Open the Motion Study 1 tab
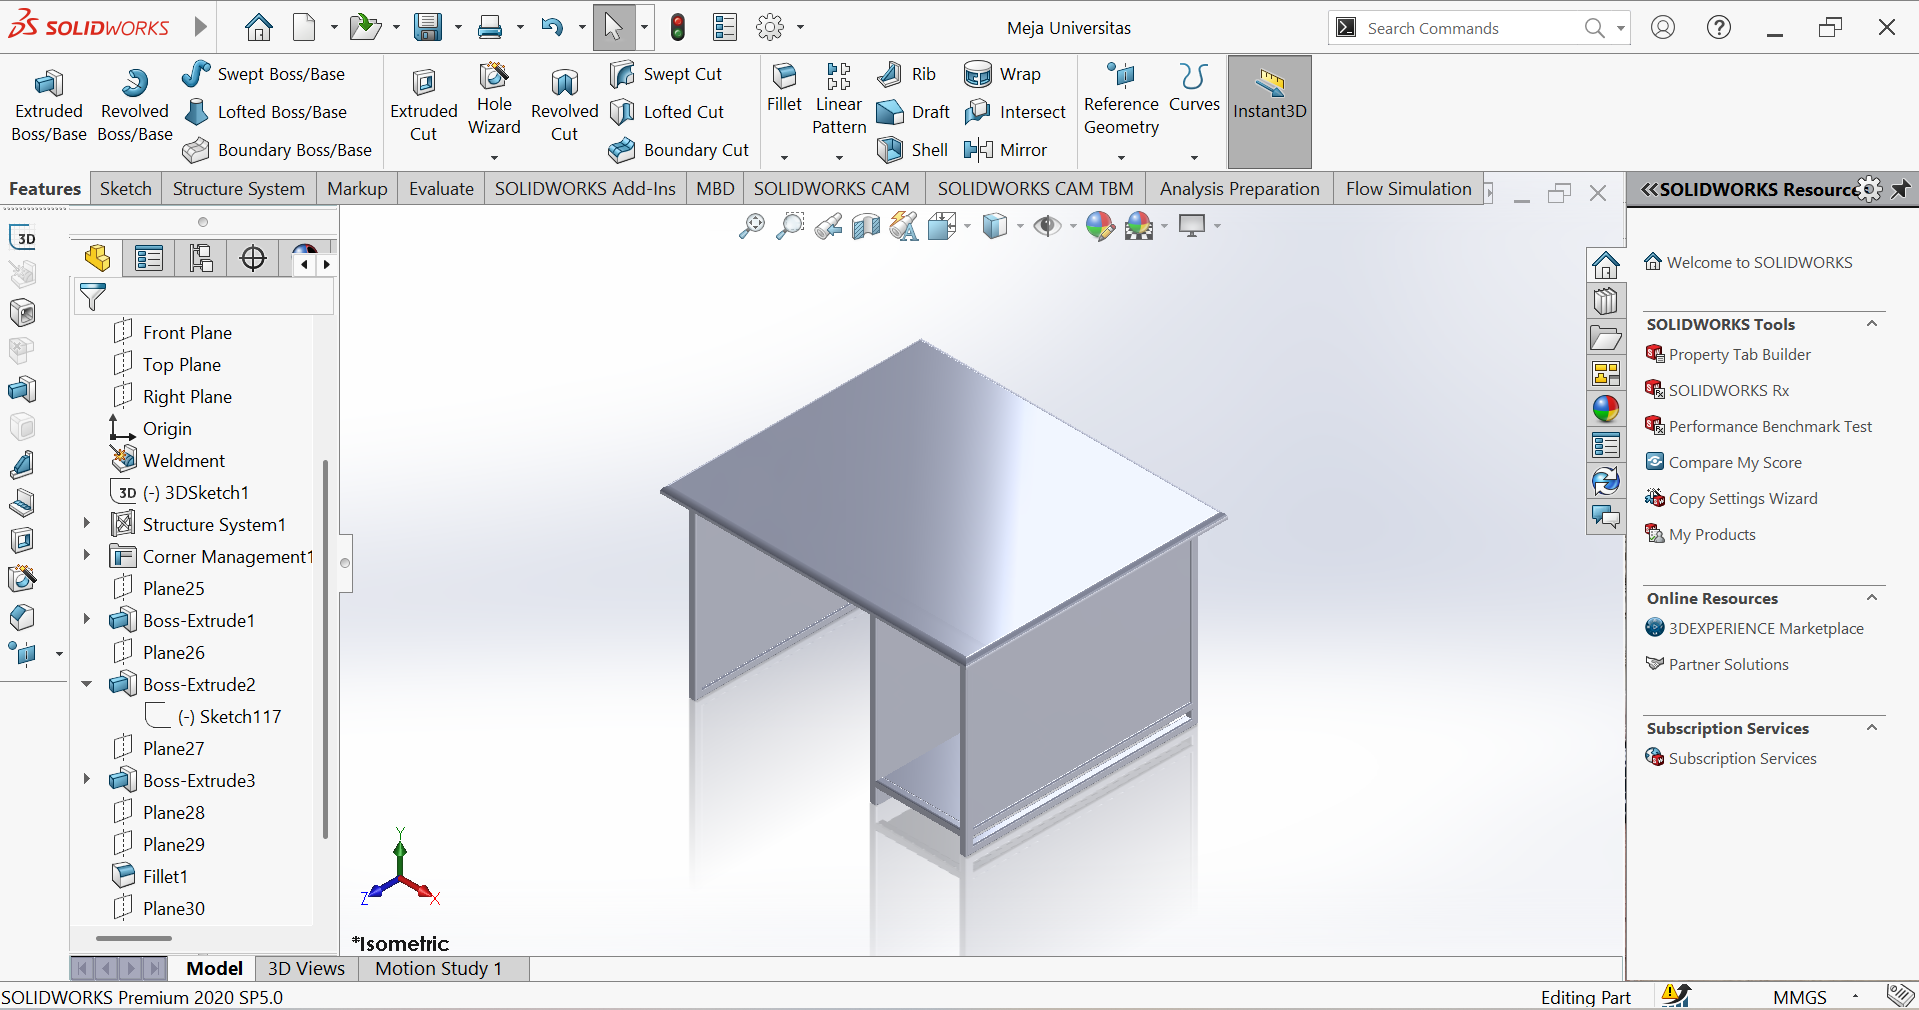Viewport: 1919px width, 1010px height. point(438,968)
